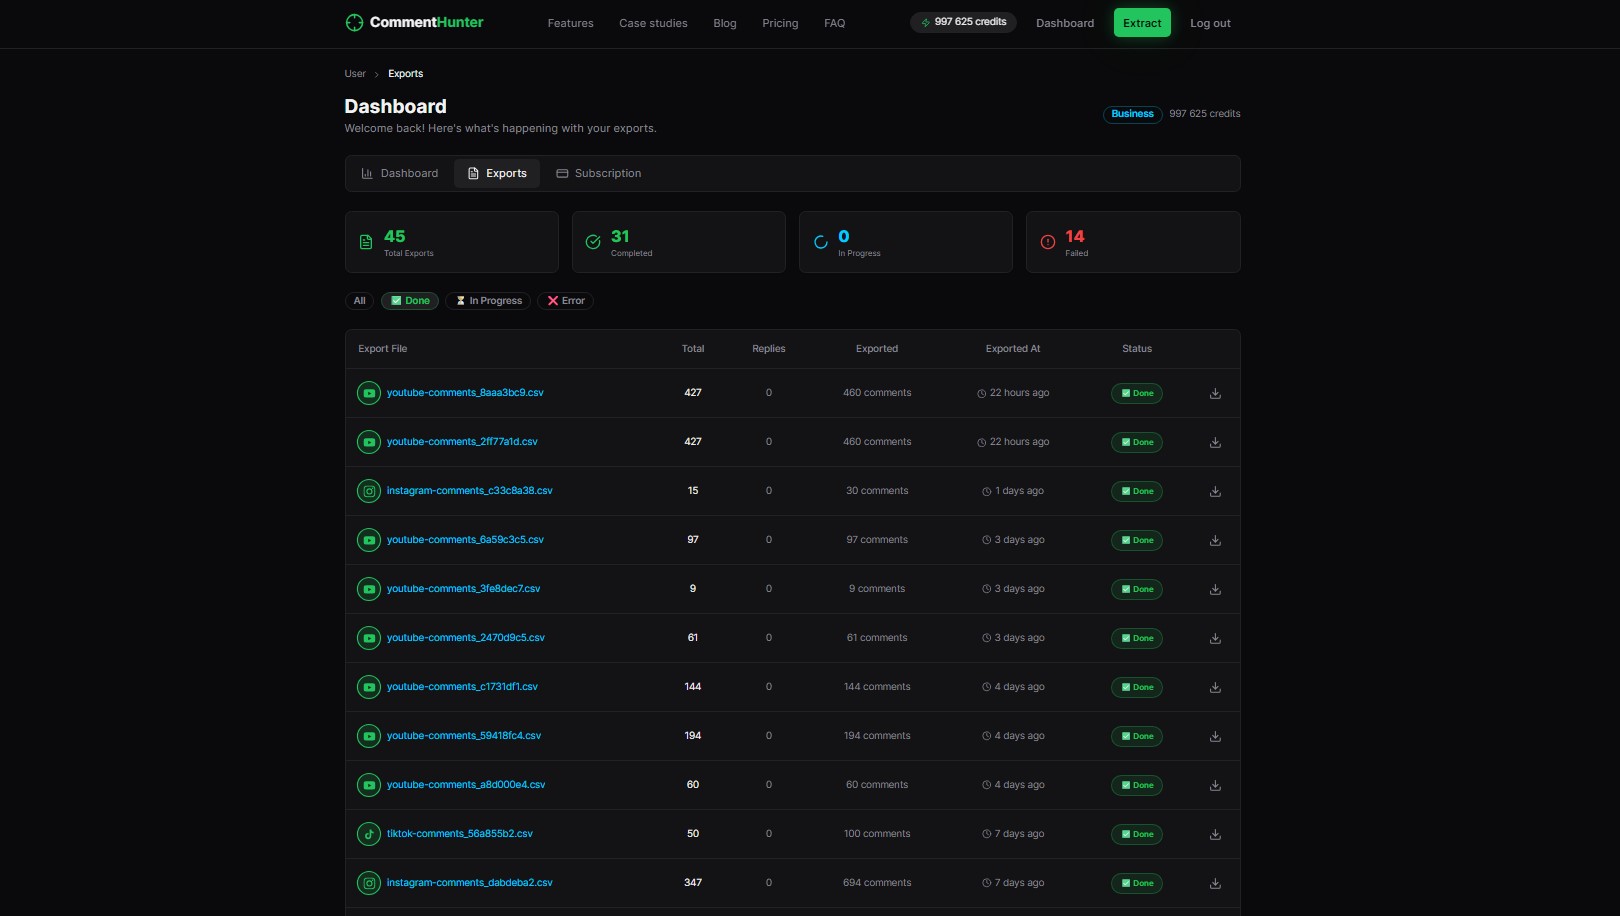This screenshot has height=916, width=1620.
Task: Download youtube-comments_c1731df1.csv with its download icon
Action: (x=1215, y=687)
